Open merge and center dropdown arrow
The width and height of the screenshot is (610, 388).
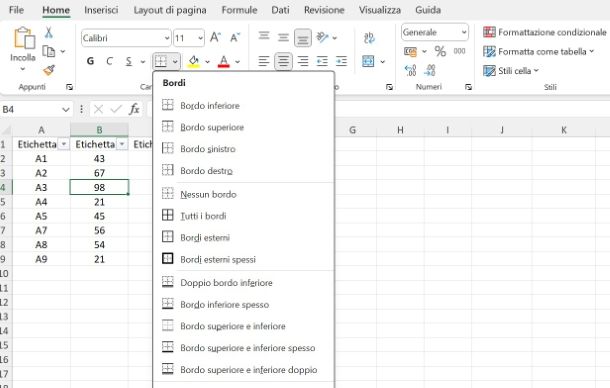(382, 61)
